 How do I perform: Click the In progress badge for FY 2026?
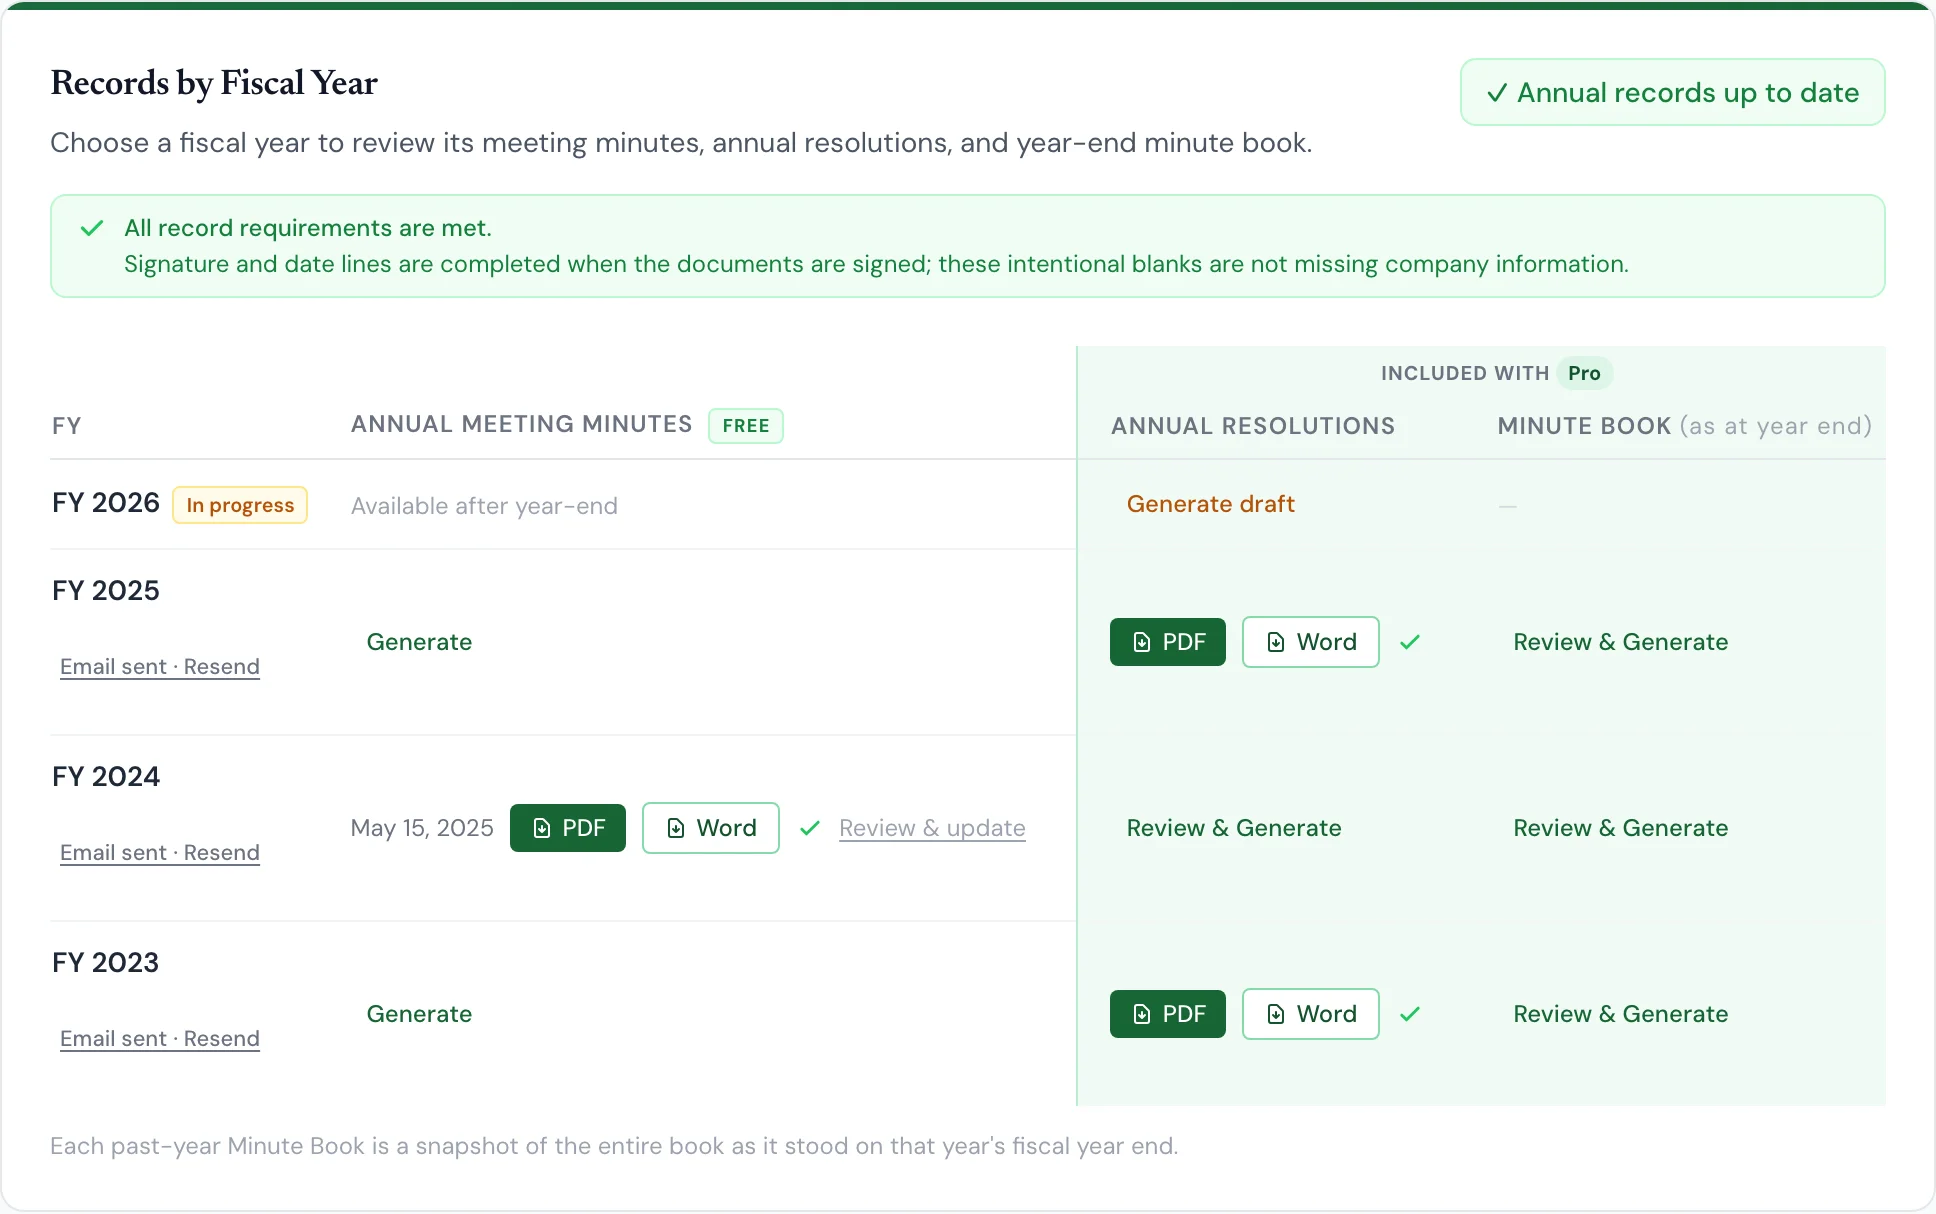(240, 505)
